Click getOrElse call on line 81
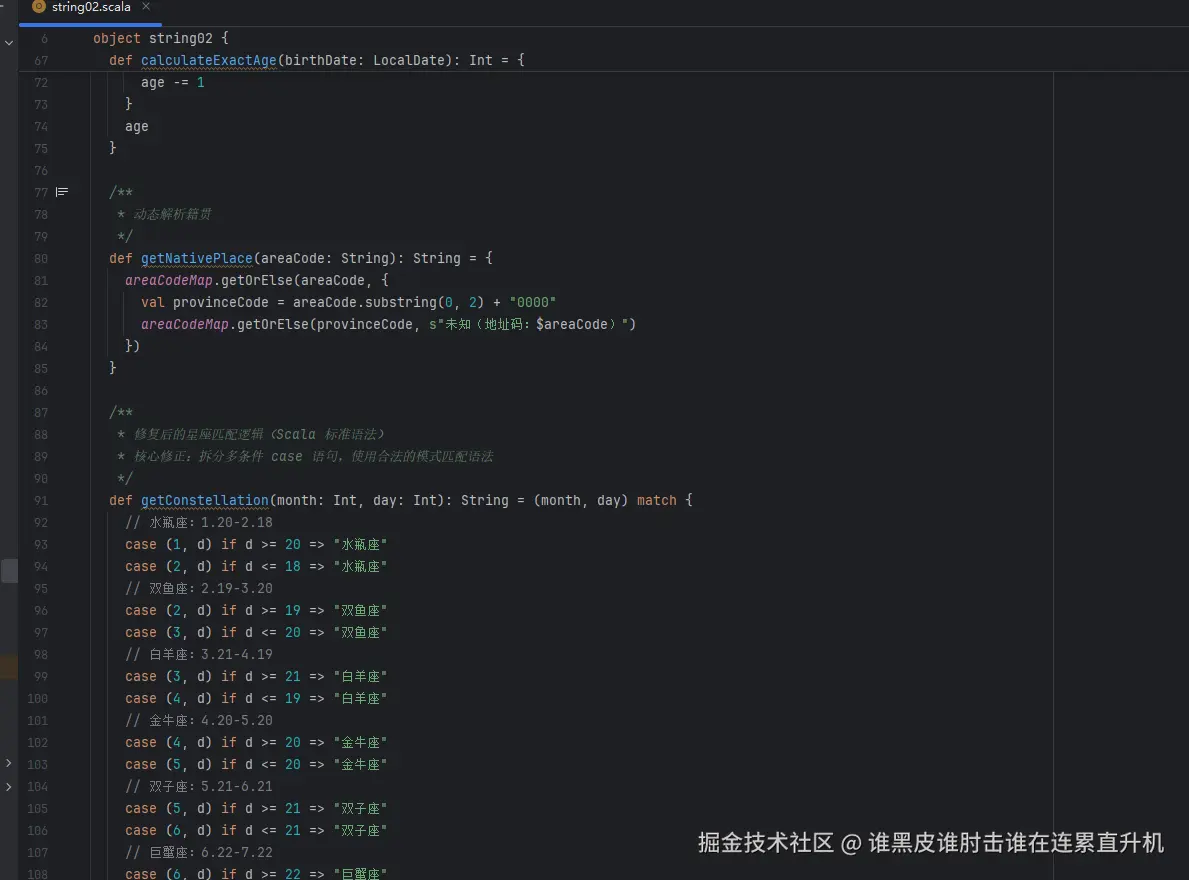This screenshot has width=1189, height=880. click(x=256, y=280)
